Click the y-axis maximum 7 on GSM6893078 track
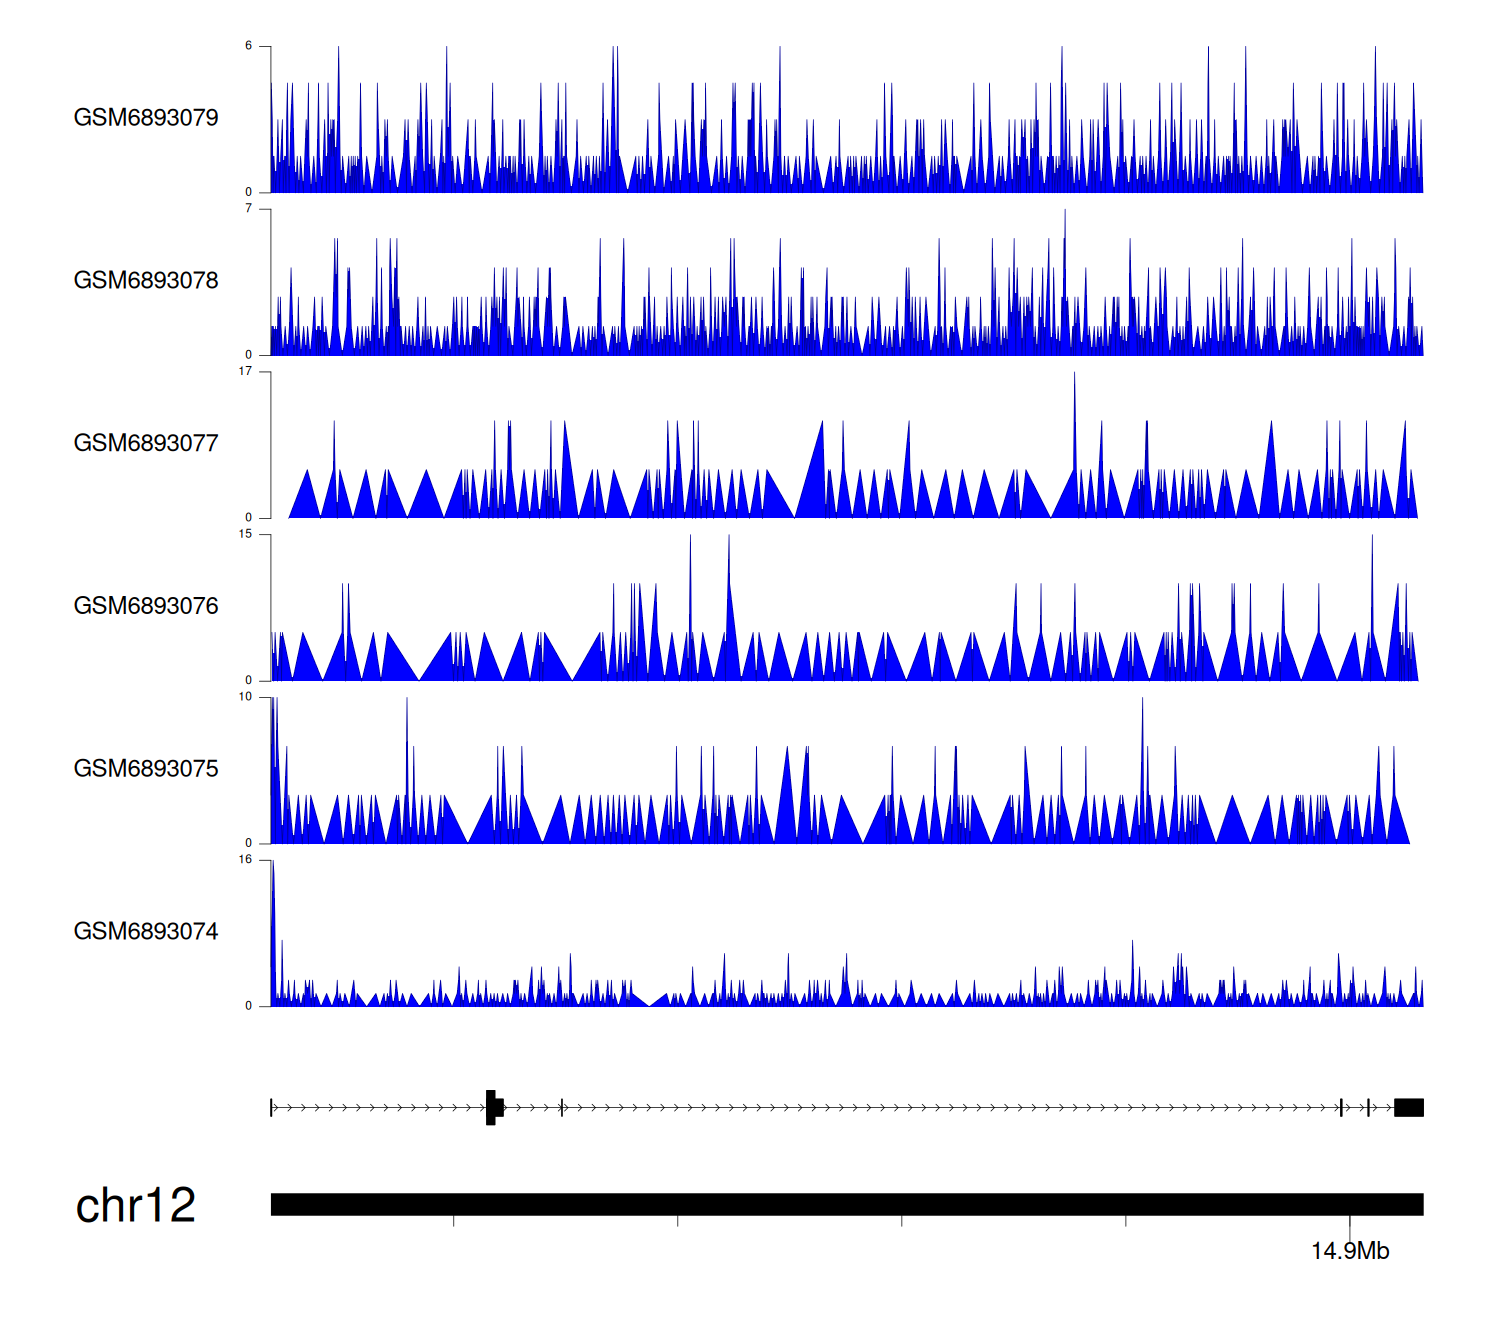Viewport: 1500px width, 1320px height. [x=248, y=209]
